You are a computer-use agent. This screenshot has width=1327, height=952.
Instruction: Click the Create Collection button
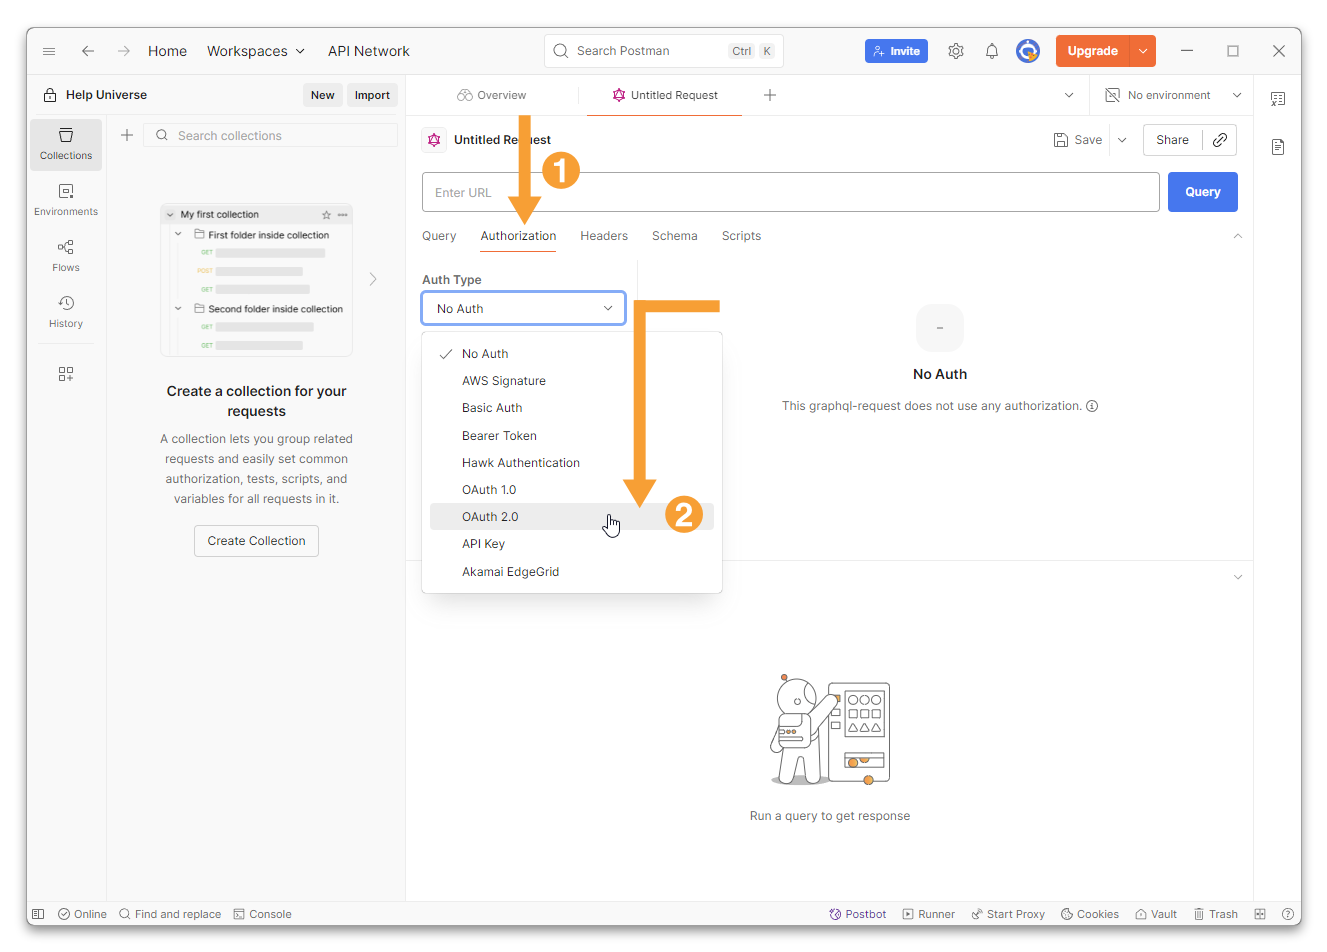pos(256,541)
